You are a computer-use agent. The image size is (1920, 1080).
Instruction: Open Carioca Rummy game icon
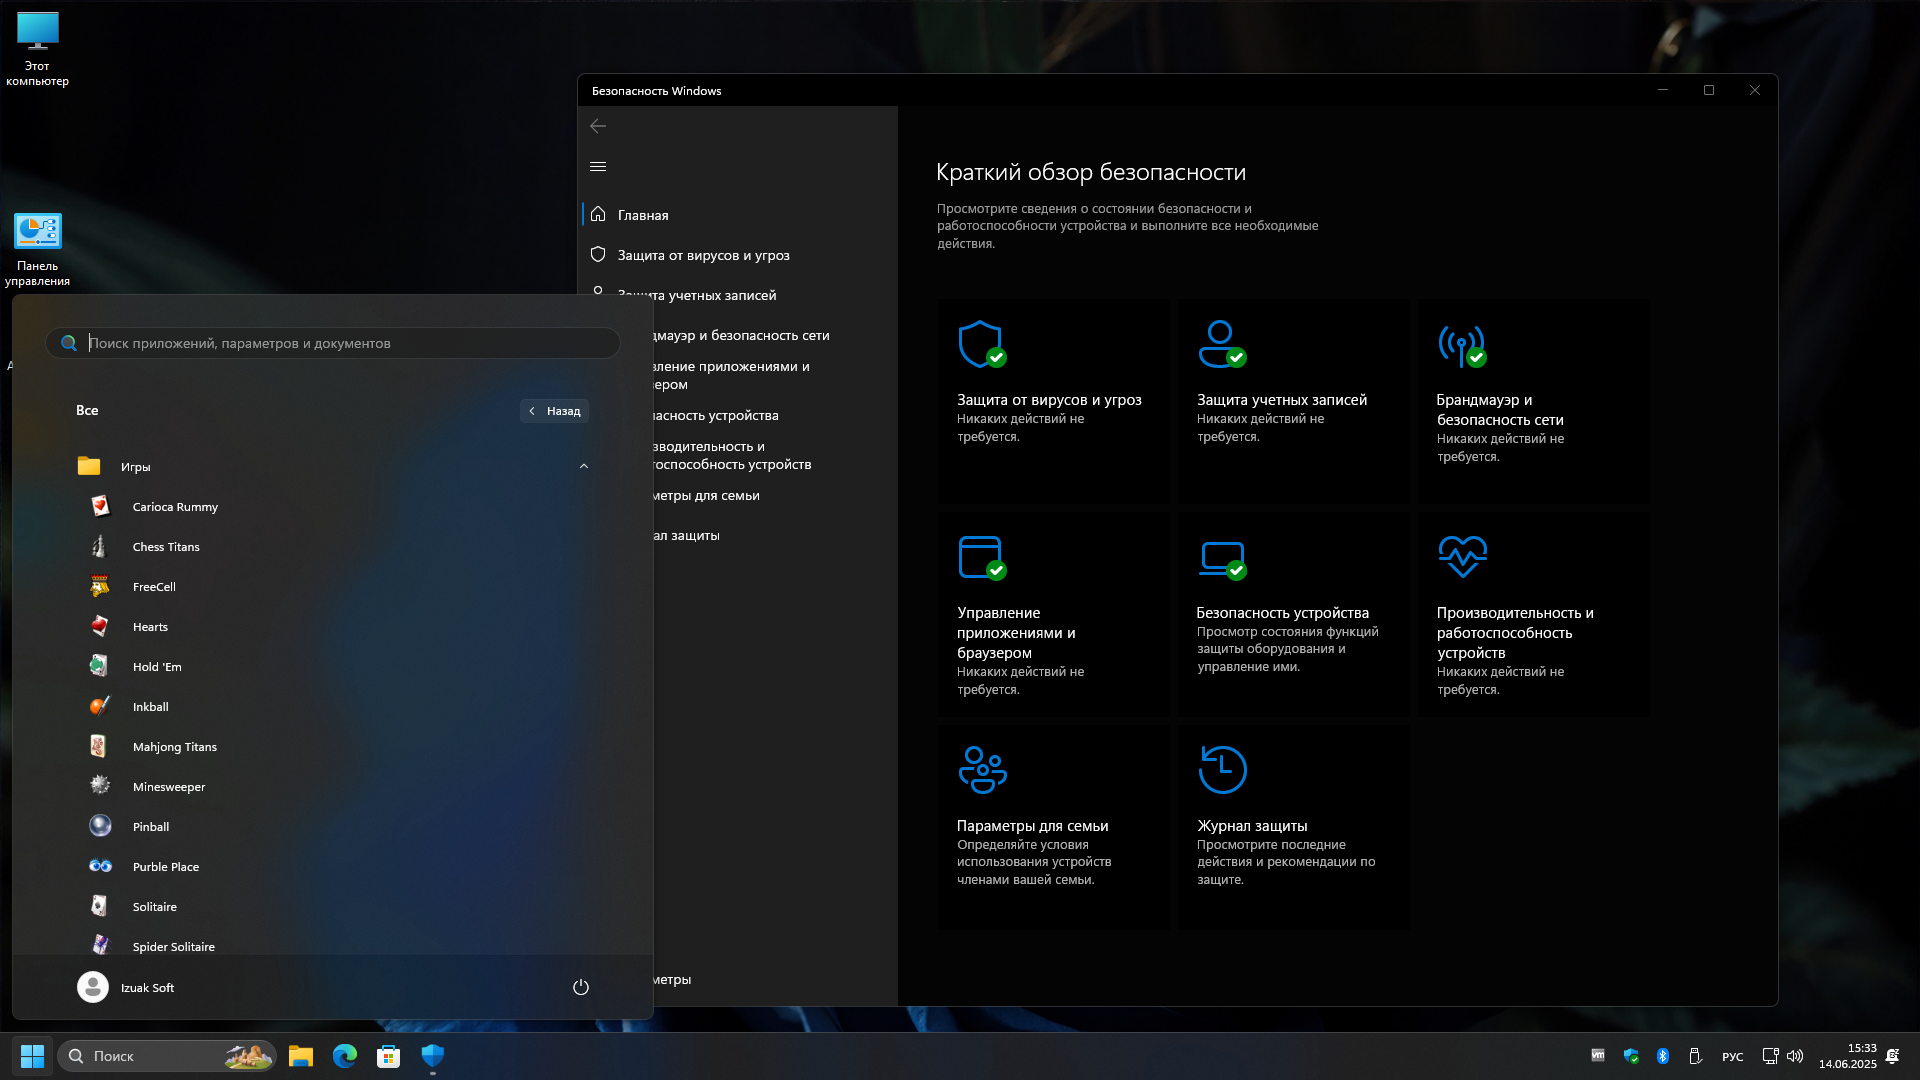[x=100, y=506]
